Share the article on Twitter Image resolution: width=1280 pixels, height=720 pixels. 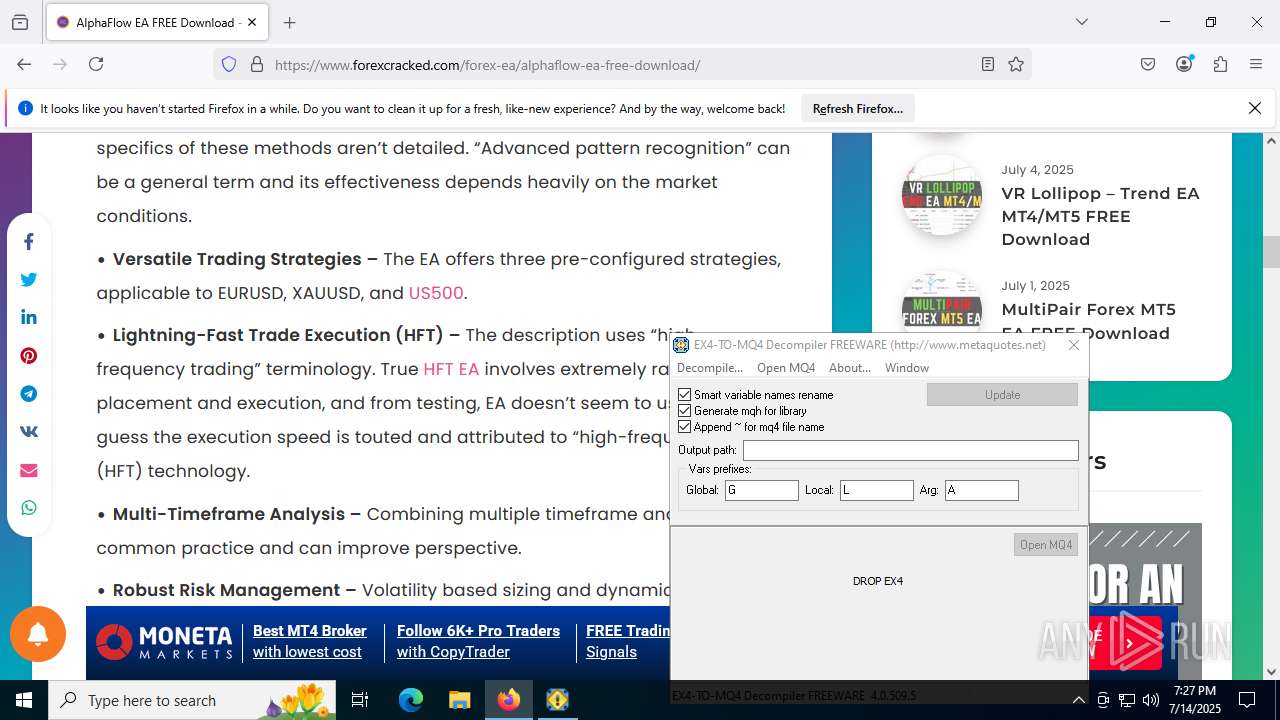(x=29, y=280)
